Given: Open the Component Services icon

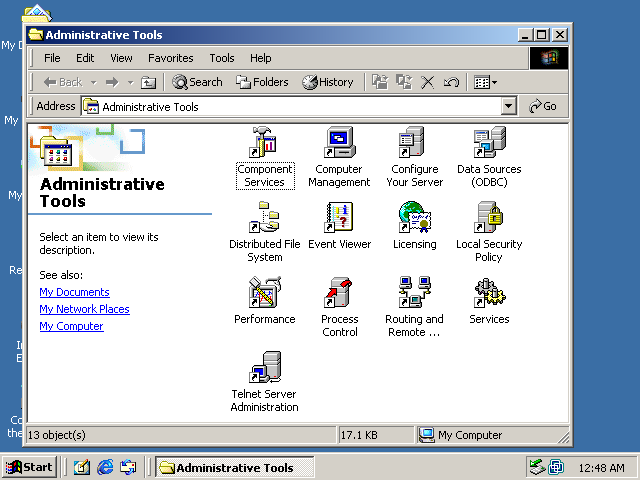Looking at the screenshot, I should pos(264,143).
